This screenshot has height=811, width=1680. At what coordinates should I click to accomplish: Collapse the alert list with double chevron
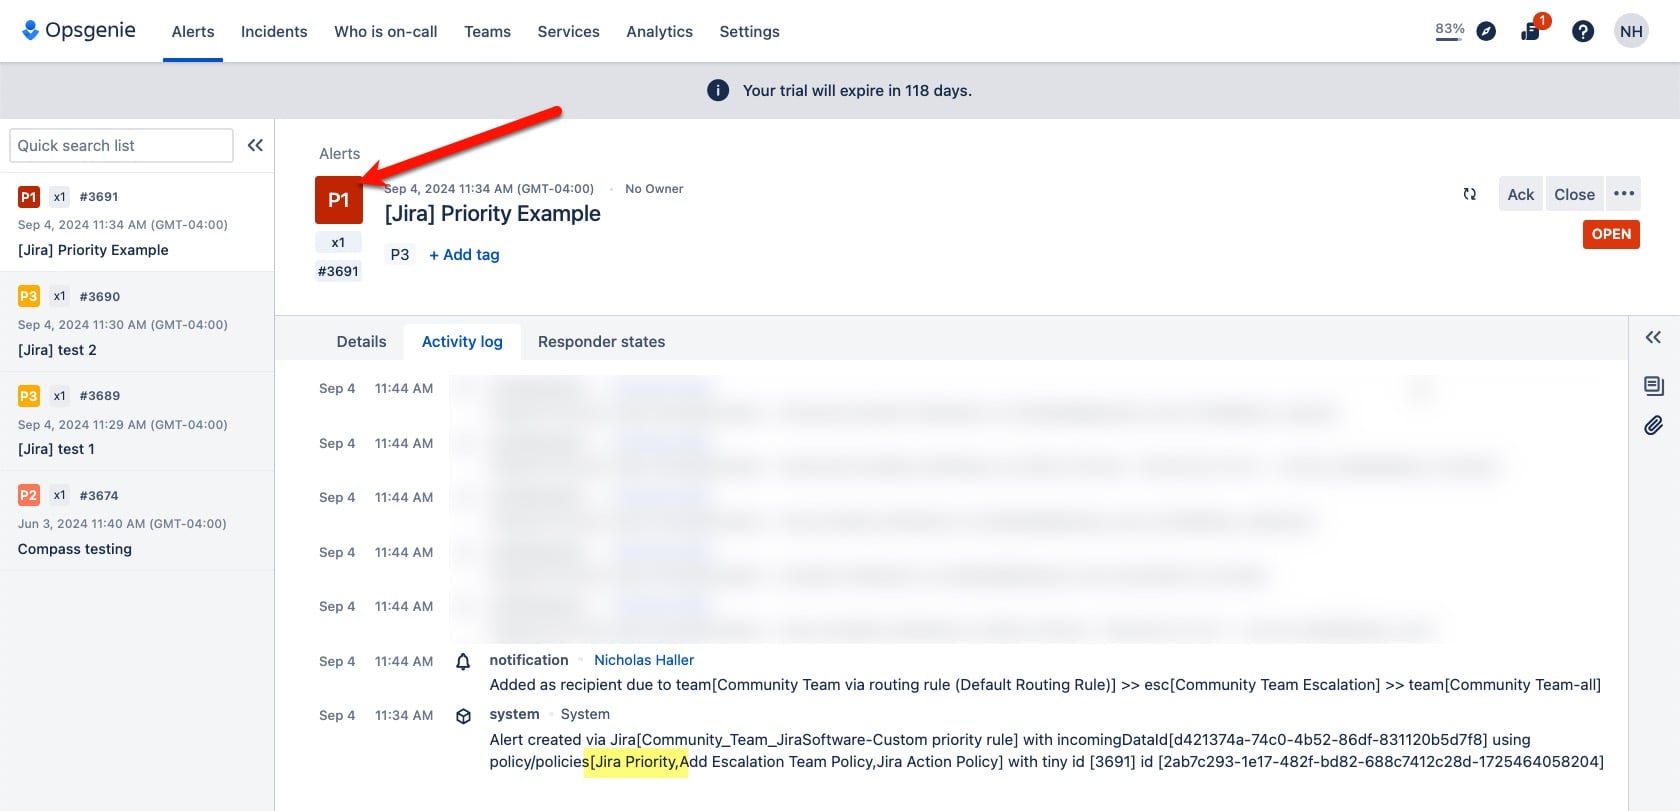pyautogui.click(x=255, y=145)
